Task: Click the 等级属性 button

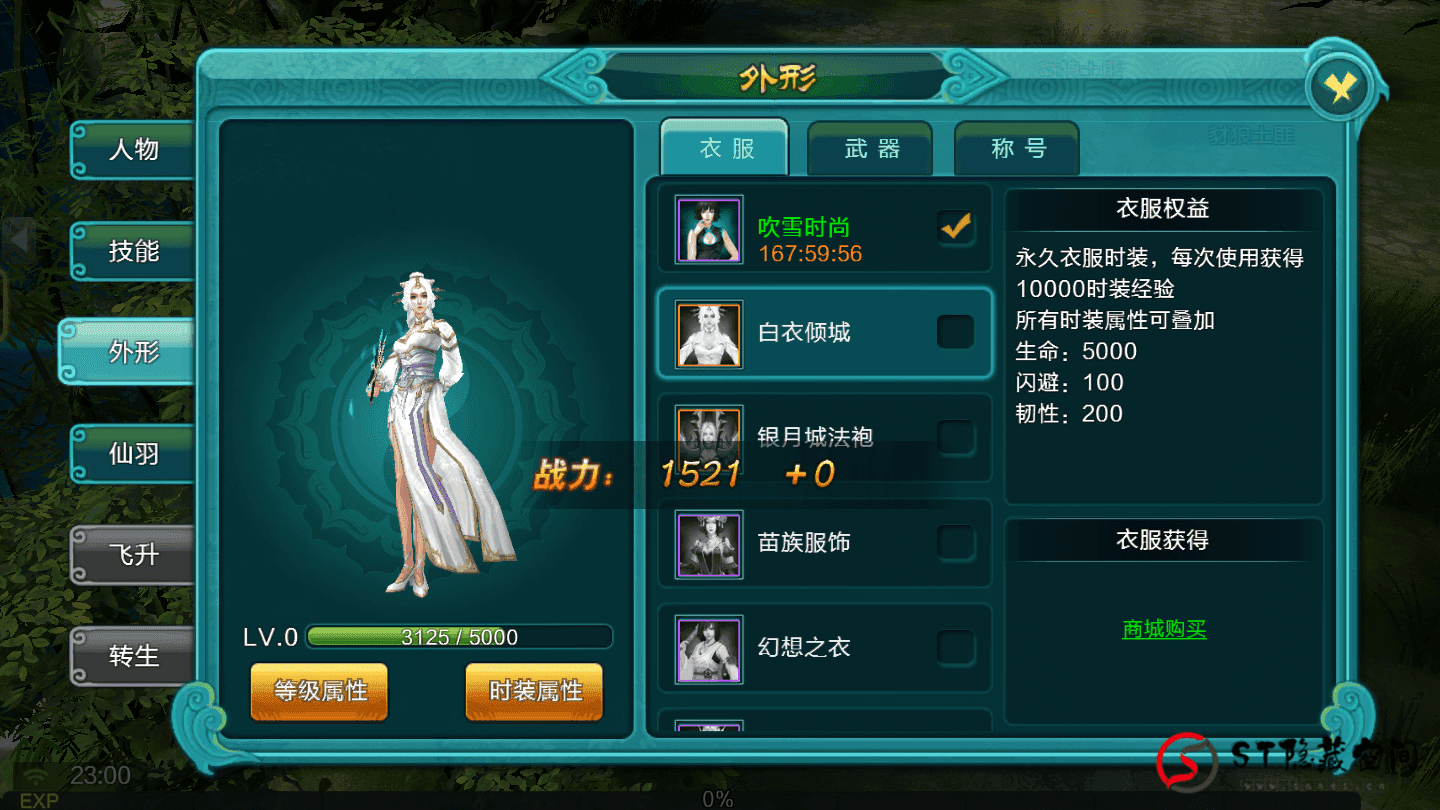Action: pos(319,691)
